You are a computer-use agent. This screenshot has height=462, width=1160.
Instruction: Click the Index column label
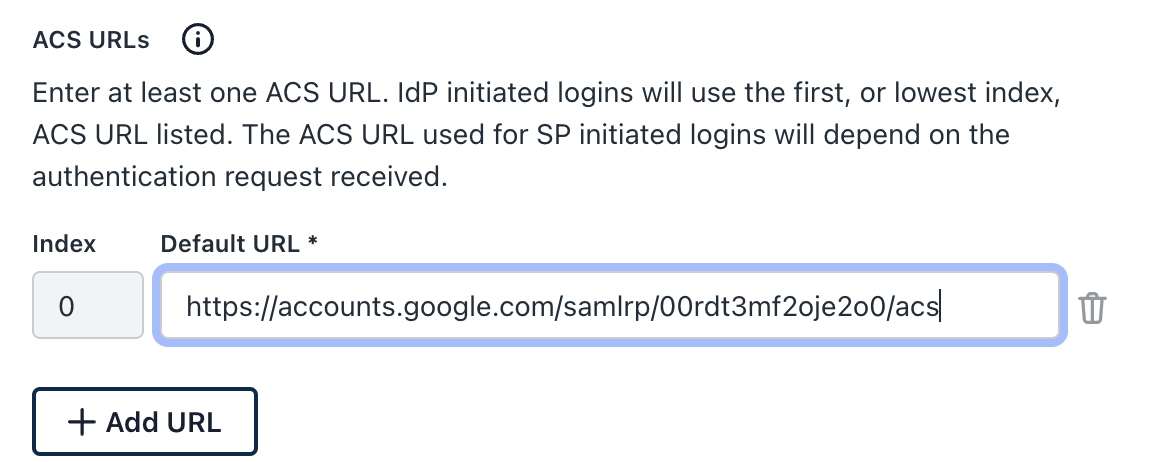[x=64, y=244]
